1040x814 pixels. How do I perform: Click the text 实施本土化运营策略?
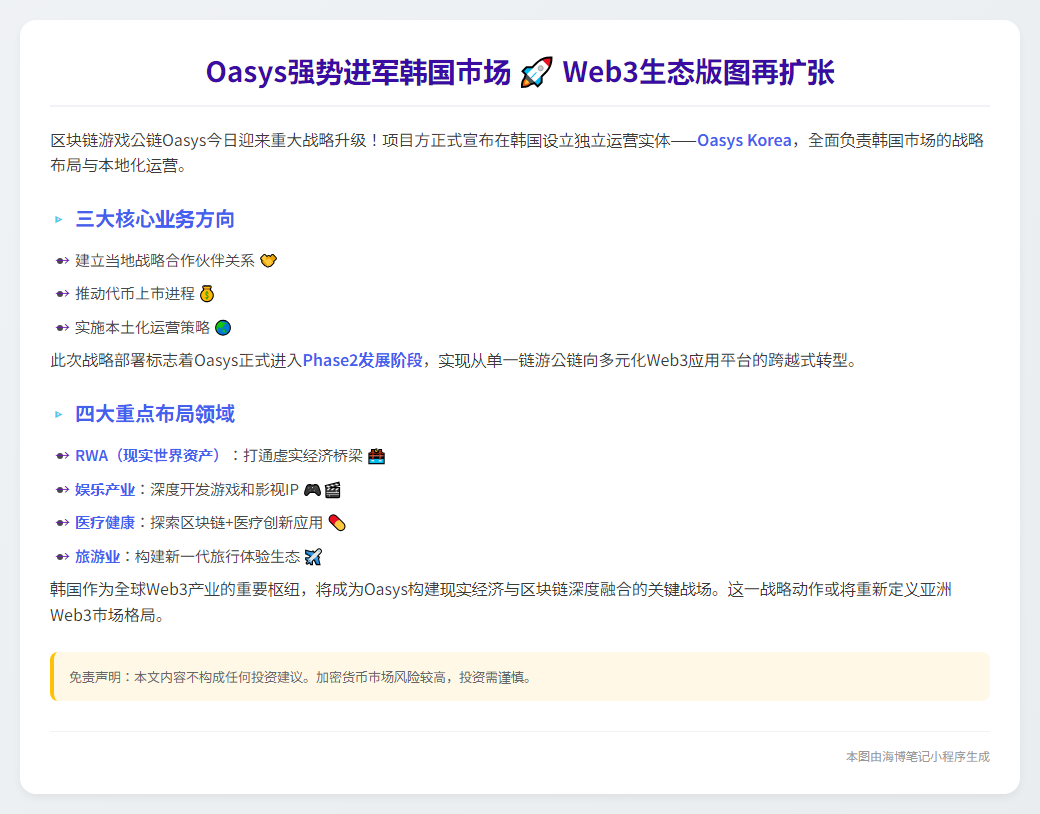pos(143,328)
